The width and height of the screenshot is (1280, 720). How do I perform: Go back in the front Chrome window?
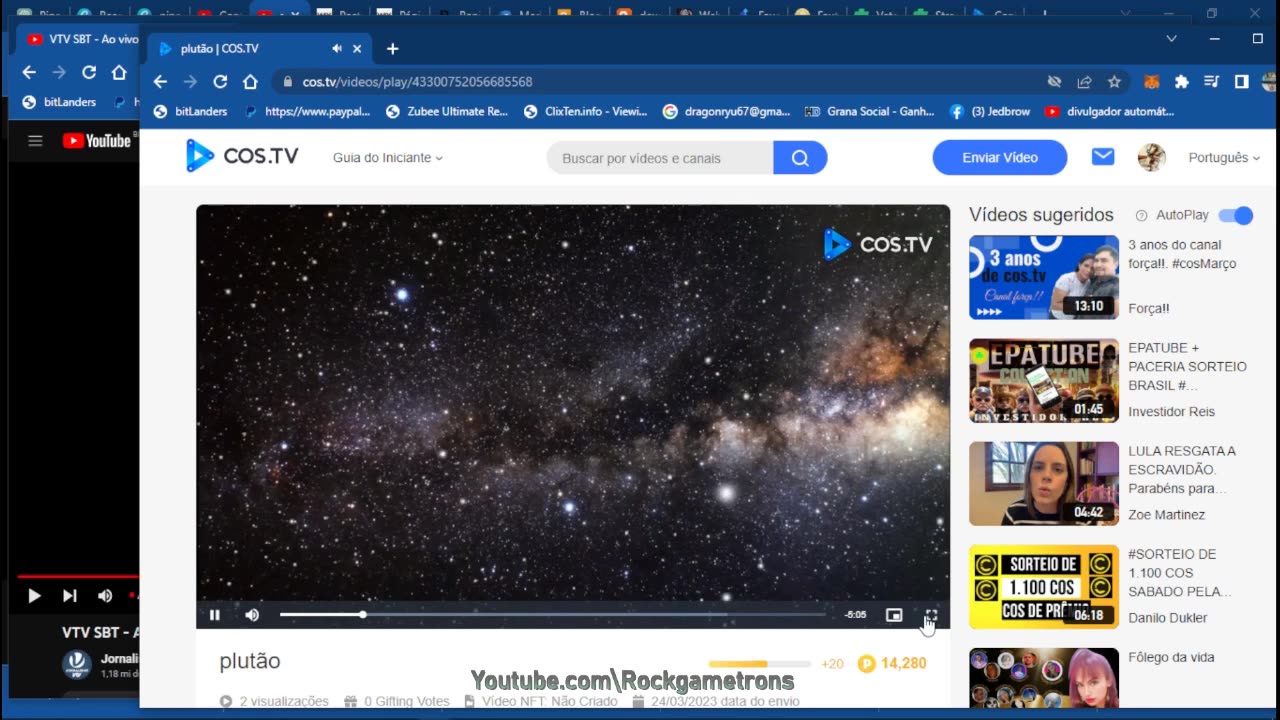pos(160,82)
